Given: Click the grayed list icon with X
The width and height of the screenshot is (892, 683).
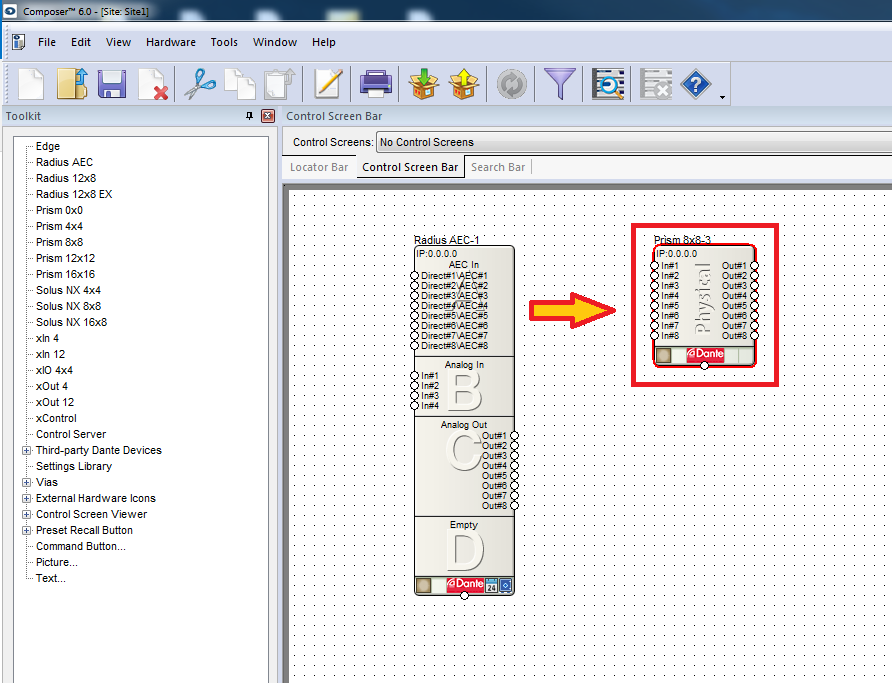Looking at the screenshot, I should (x=656, y=84).
